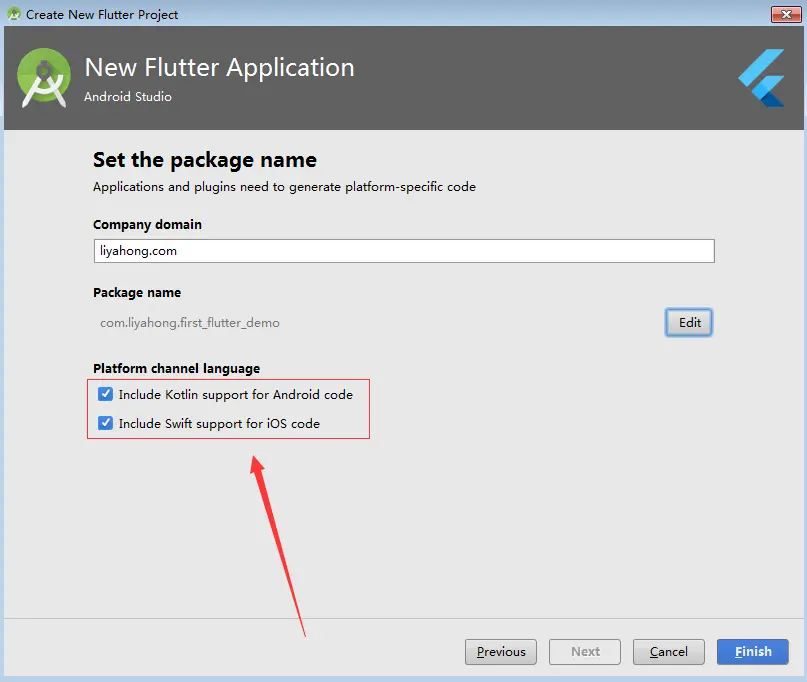Click the 'Create New Flutter Project' window title
This screenshot has width=807, height=682.
coord(102,14)
